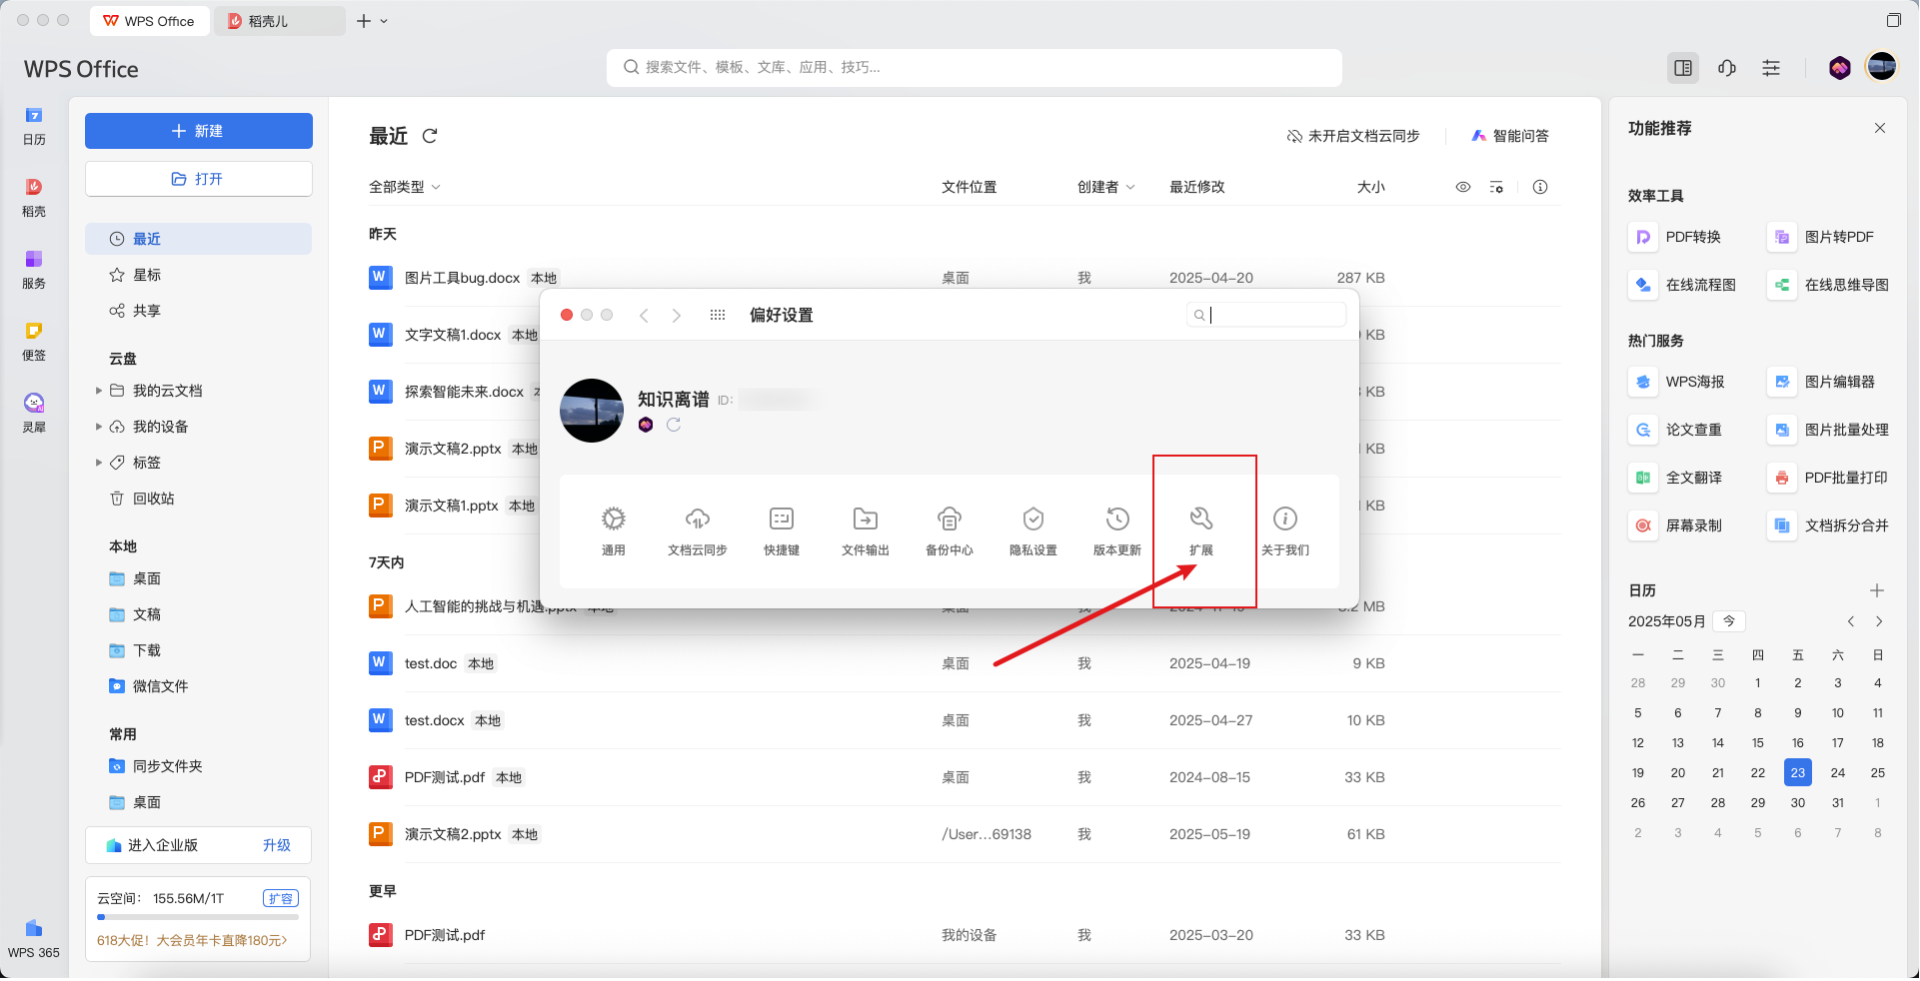Click the 新建 button
Viewport: 1920px width, 981px height.
click(x=198, y=131)
